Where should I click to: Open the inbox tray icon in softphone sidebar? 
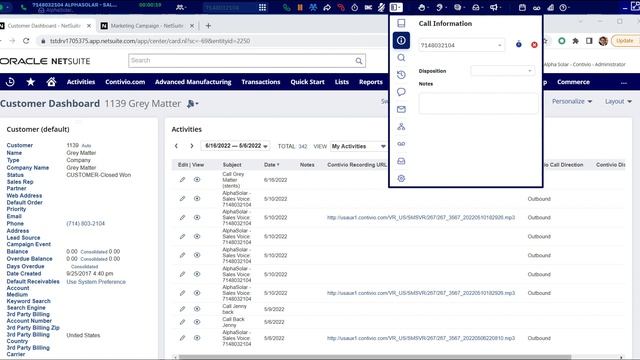(x=401, y=161)
